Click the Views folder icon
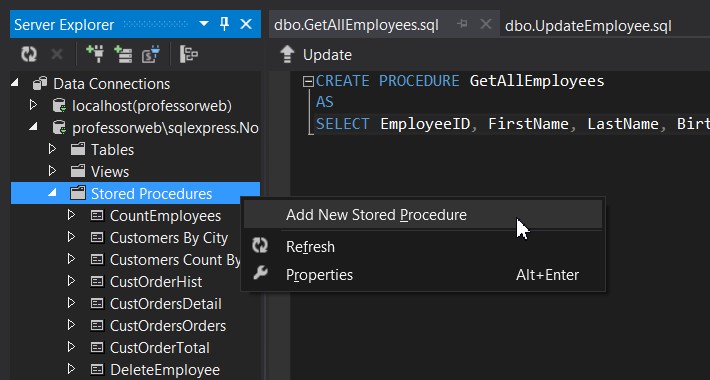The image size is (710, 380). pyautogui.click(x=78, y=171)
